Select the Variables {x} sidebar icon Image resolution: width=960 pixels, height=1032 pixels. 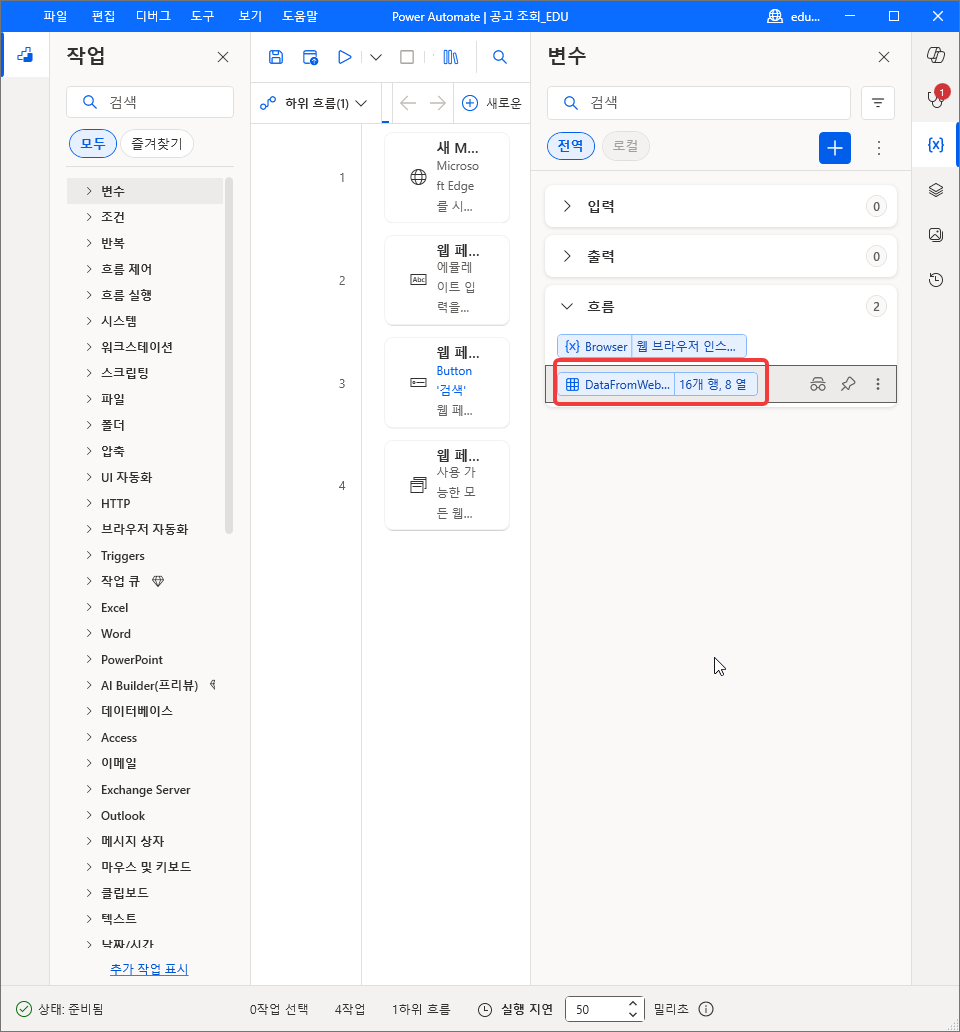pos(936,145)
